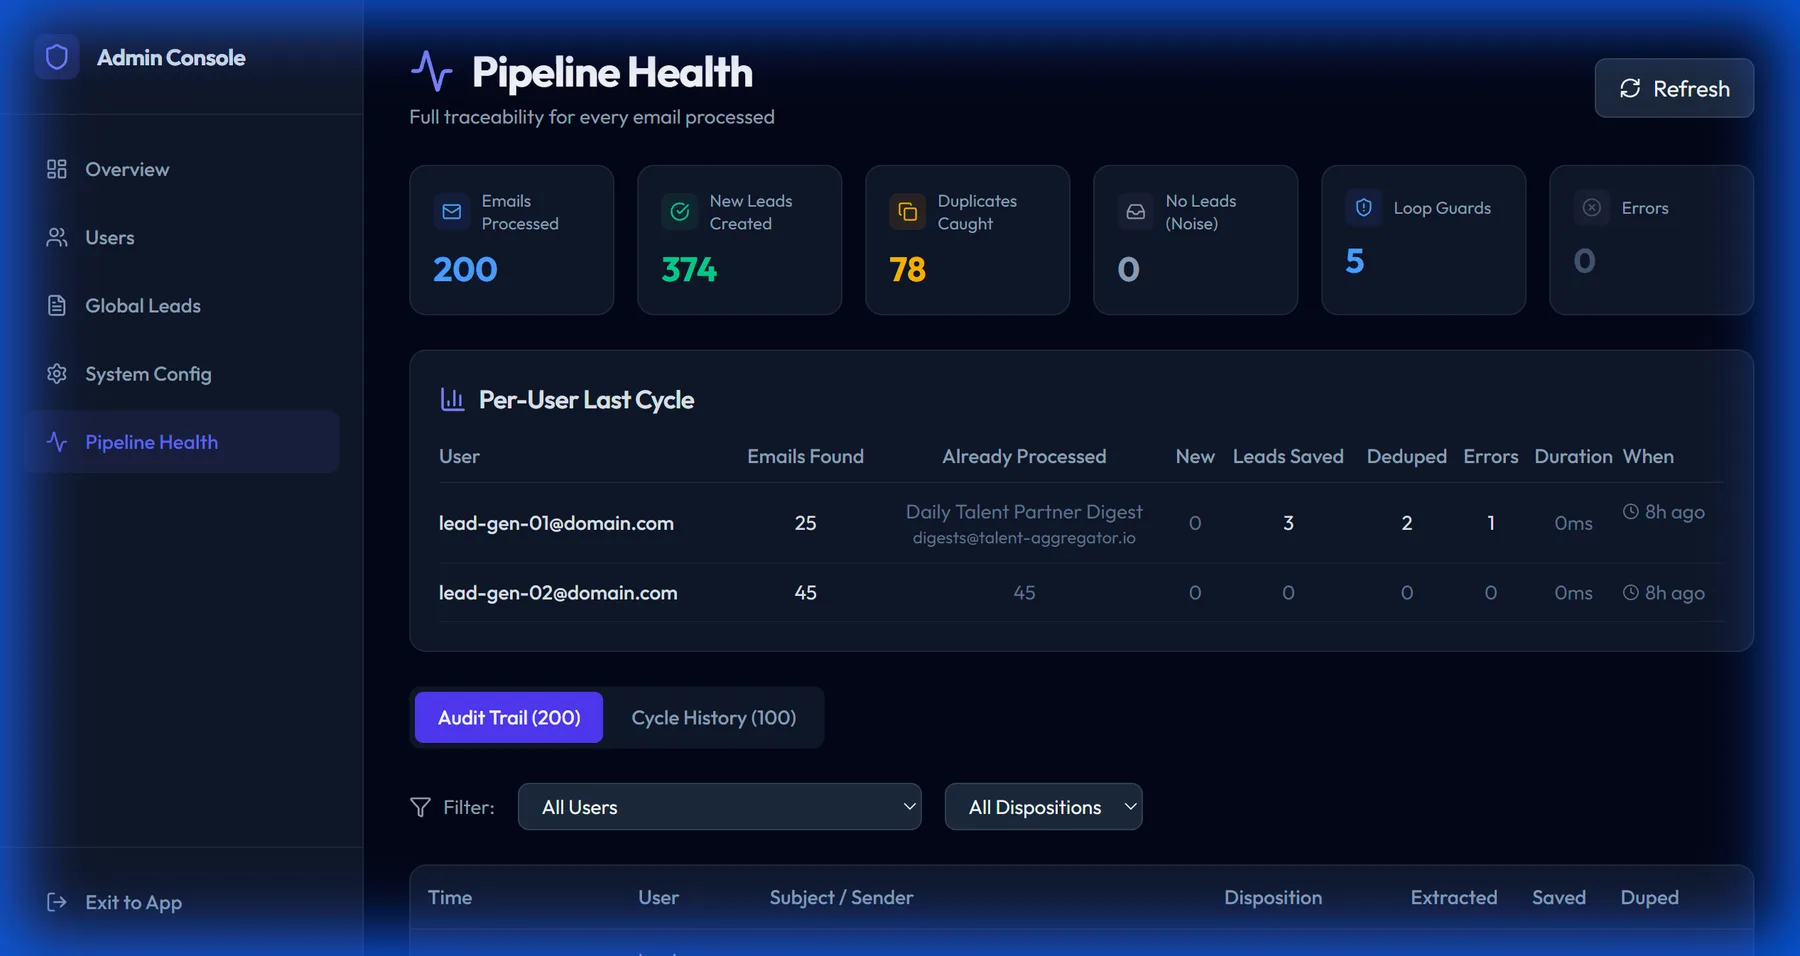Image resolution: width=1800 pixels, height=956 pixels.
Task: Open System Config in the sidebar
Action: (182, 373)
